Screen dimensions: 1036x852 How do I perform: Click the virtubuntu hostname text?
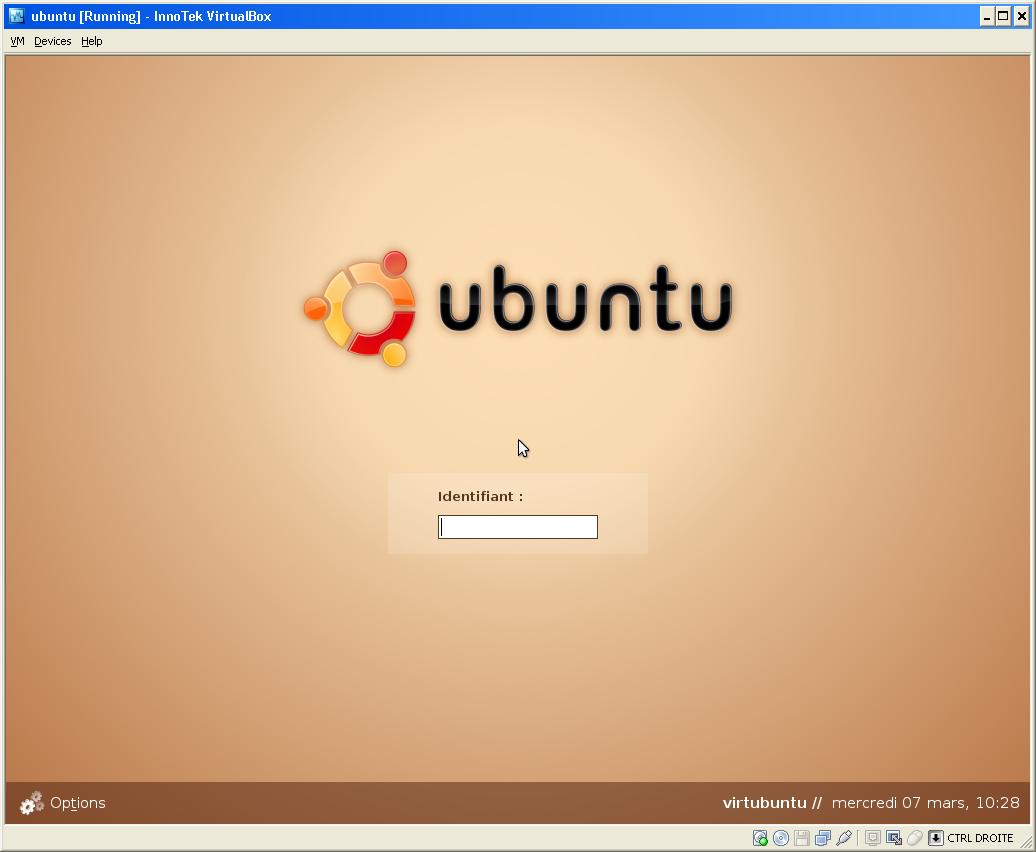[x=764, y=803]
